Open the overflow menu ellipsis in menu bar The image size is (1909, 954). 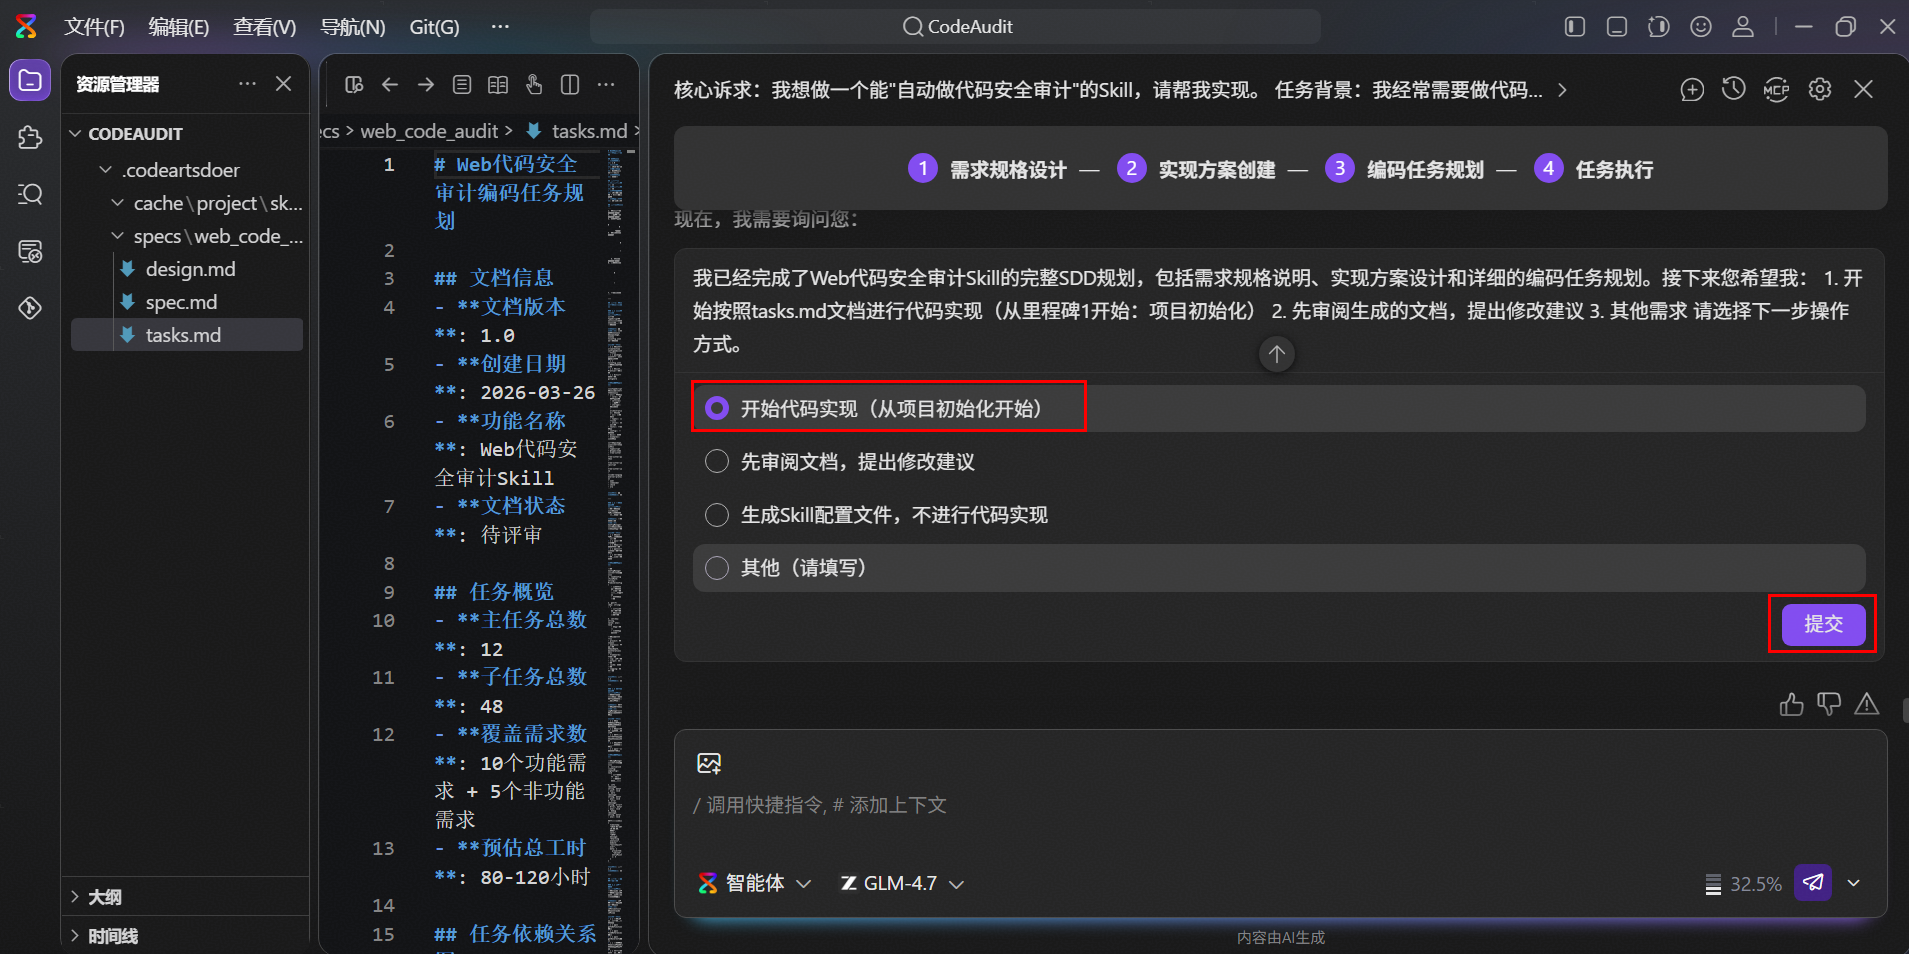point(500,27)
